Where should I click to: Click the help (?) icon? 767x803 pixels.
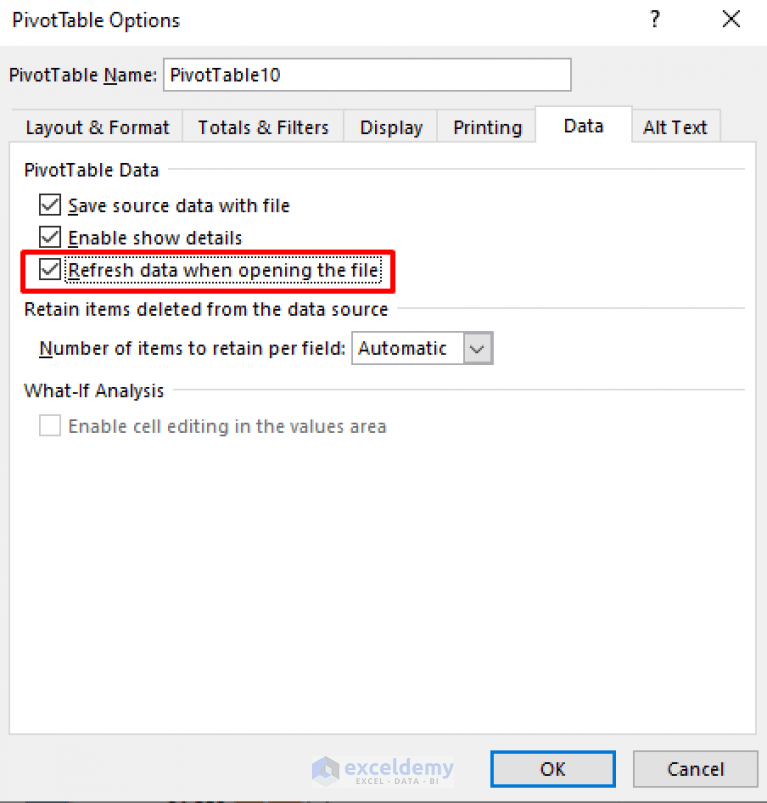click(654, 19)
